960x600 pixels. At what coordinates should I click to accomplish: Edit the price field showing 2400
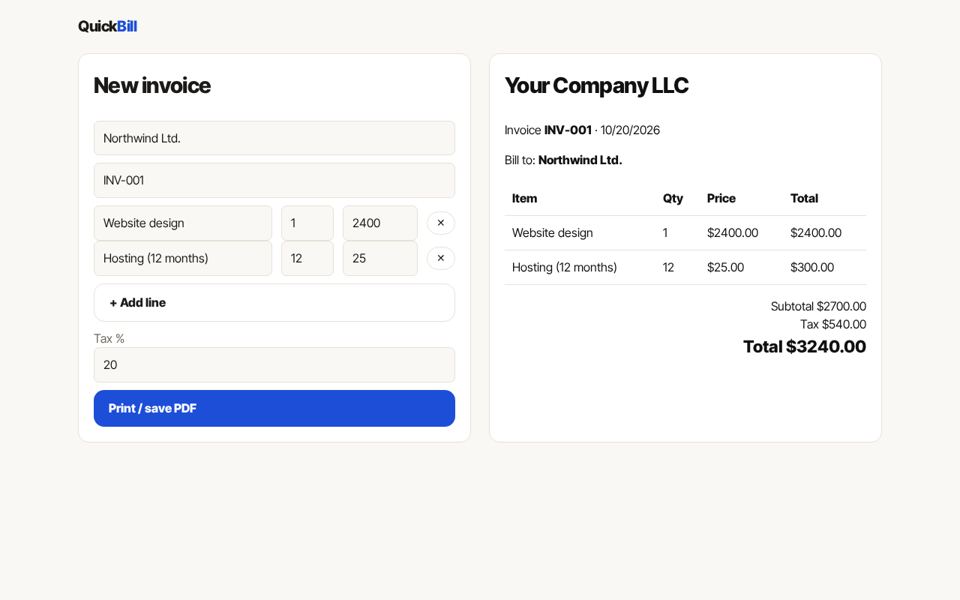pyautogui.click(x=380, y=223)
